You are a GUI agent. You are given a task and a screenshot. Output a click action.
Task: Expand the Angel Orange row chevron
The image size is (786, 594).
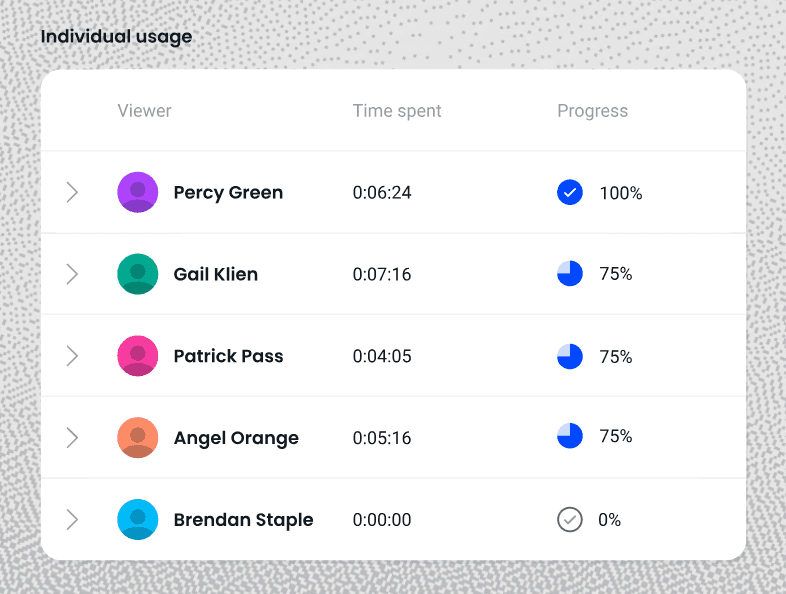(x=72, y=438)
